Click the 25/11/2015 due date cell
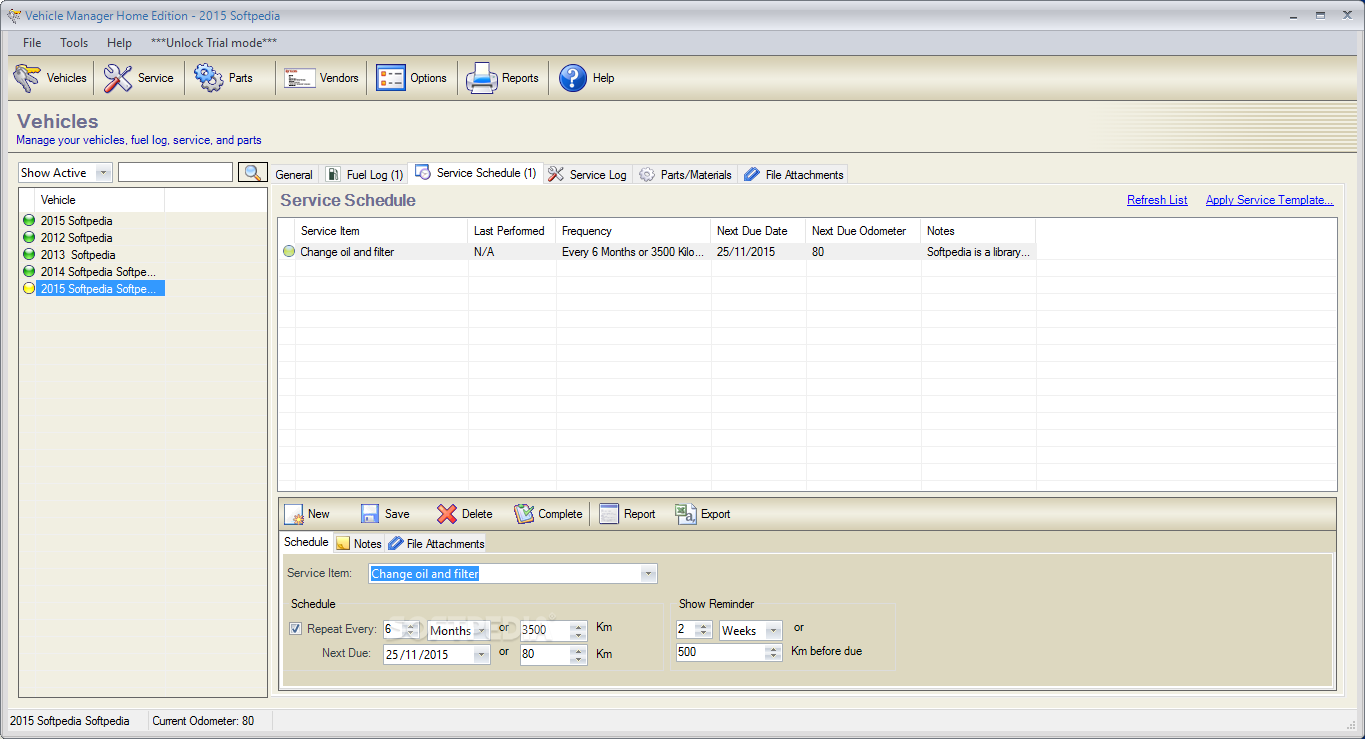1365x739 pixels. click(x=758, y=252)
